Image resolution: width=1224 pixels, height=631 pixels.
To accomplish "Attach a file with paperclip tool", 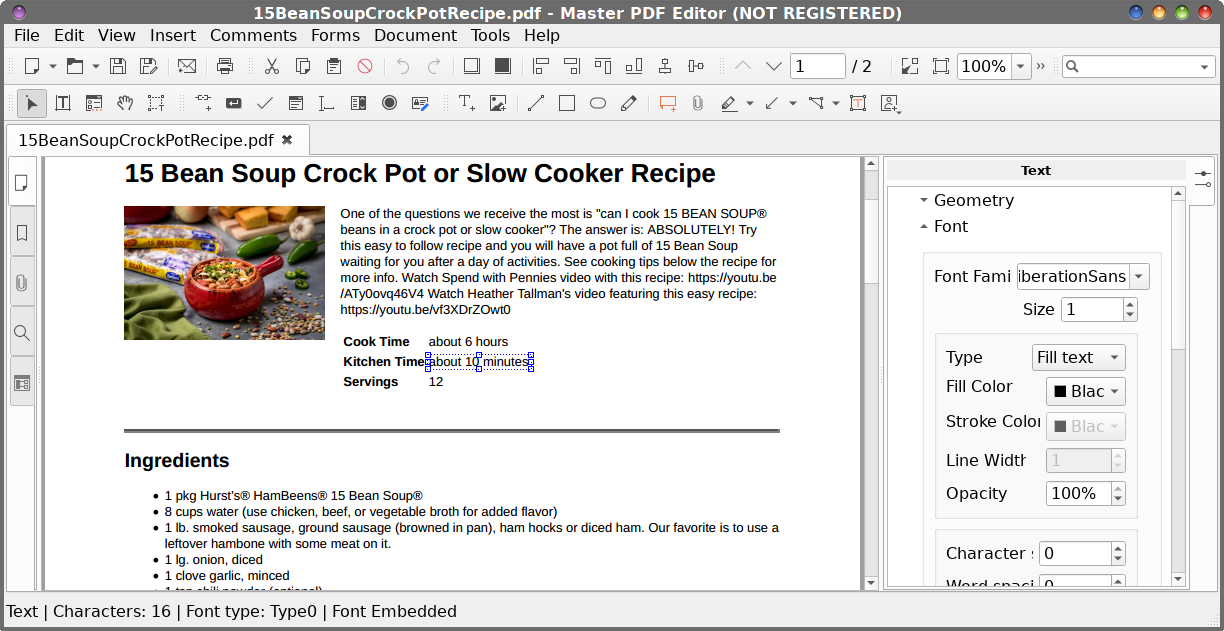I will [698, 103].
